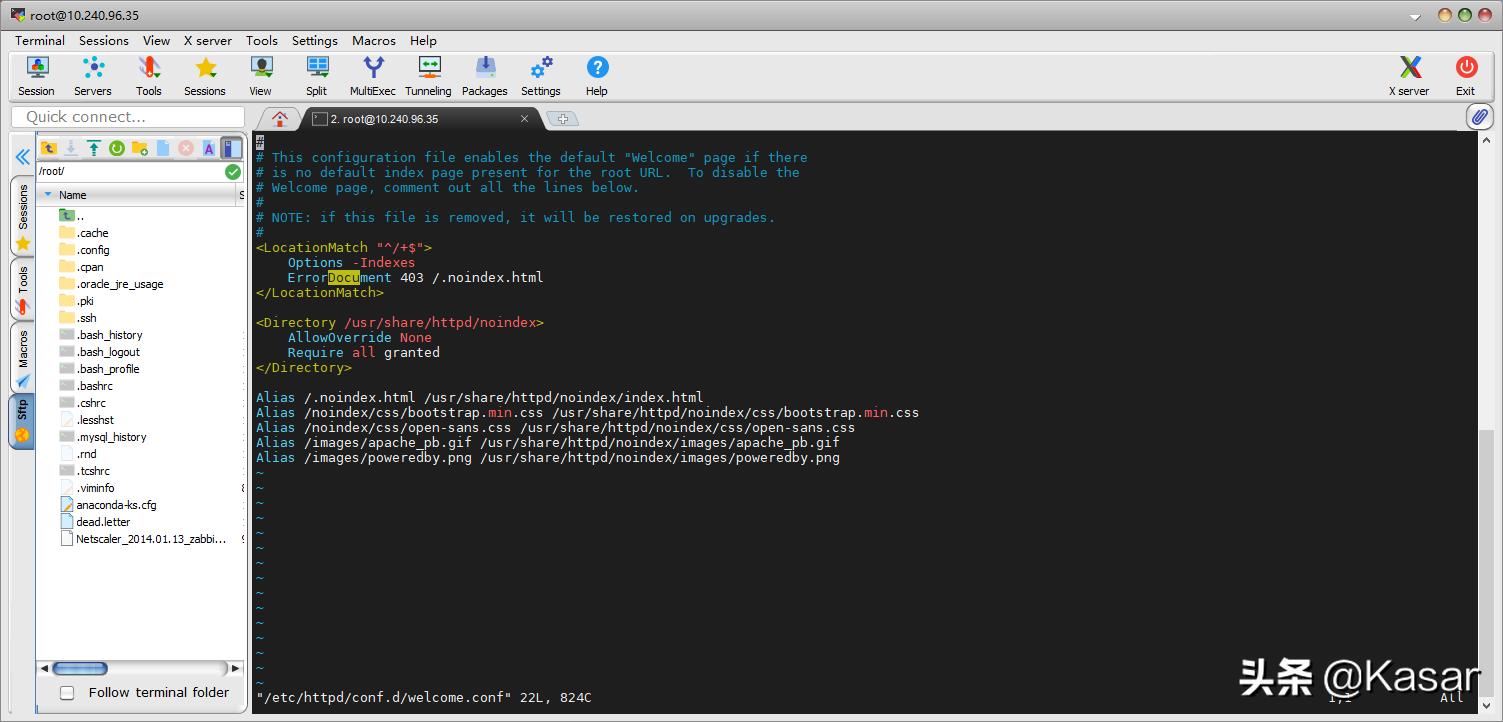This screenshot has height=722, width=1503.
Task: Create new folder via SFTP toolbar icon
Action: pyautogui.click(x=140, y=148)
